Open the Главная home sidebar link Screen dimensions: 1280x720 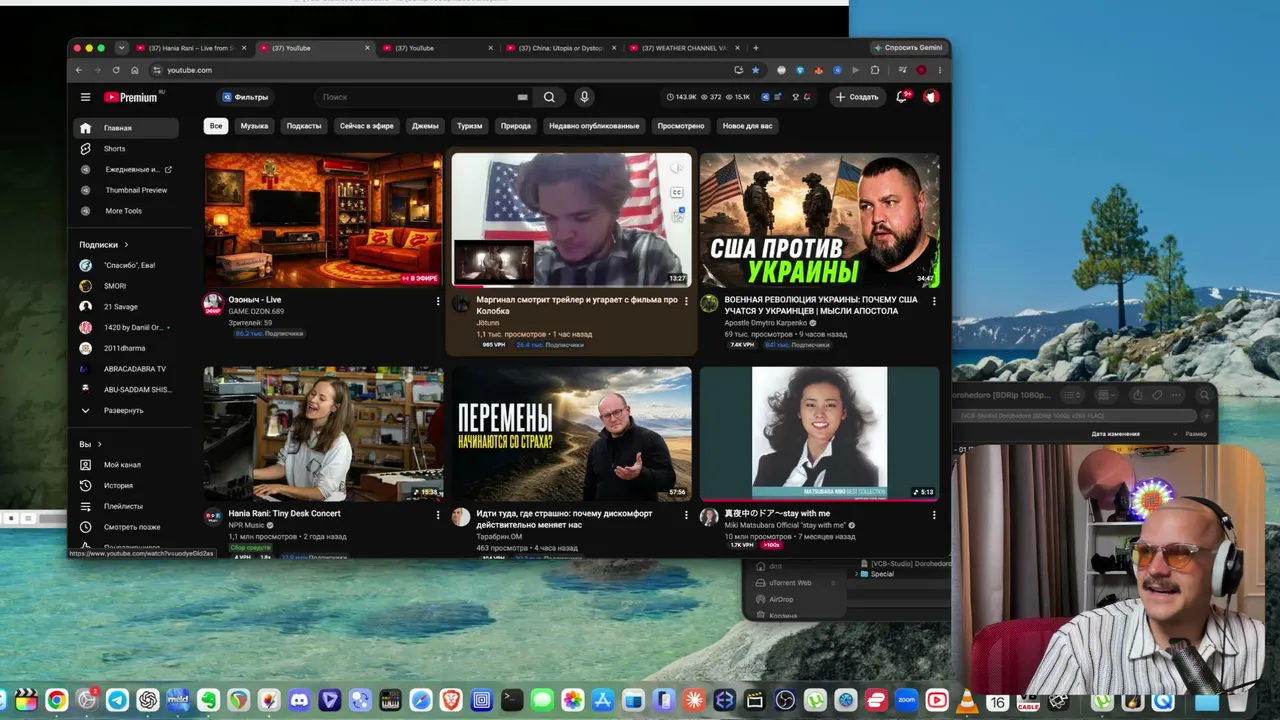click(x=125, y=128)
